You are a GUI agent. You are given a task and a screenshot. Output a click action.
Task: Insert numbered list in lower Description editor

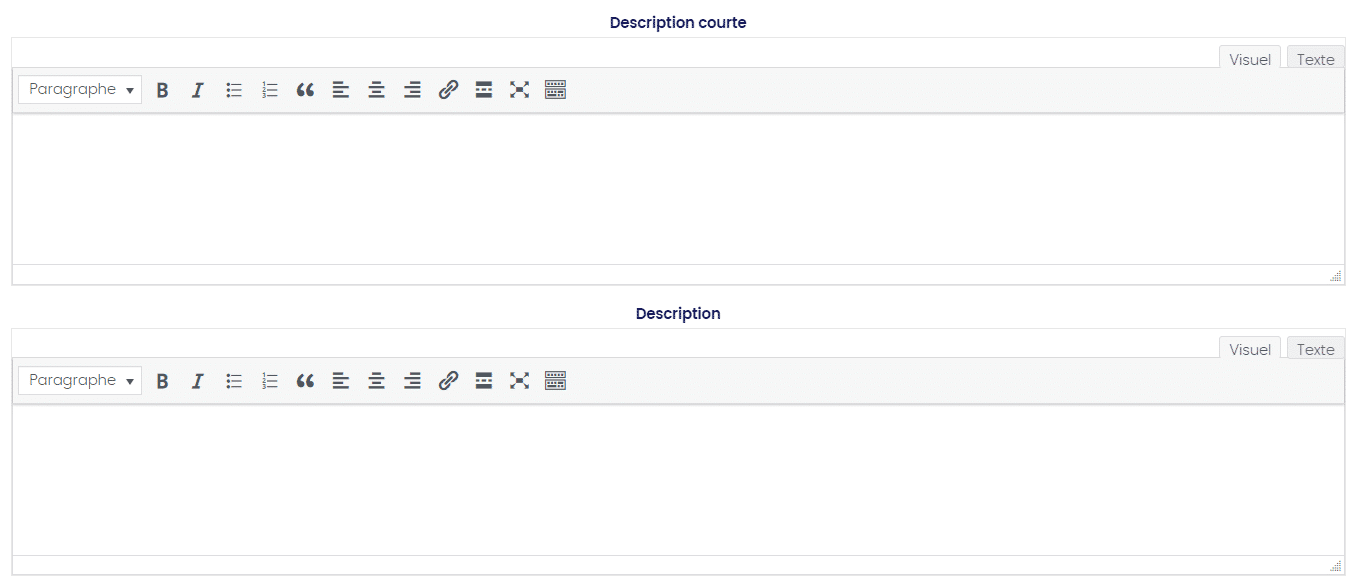(269, 381)
